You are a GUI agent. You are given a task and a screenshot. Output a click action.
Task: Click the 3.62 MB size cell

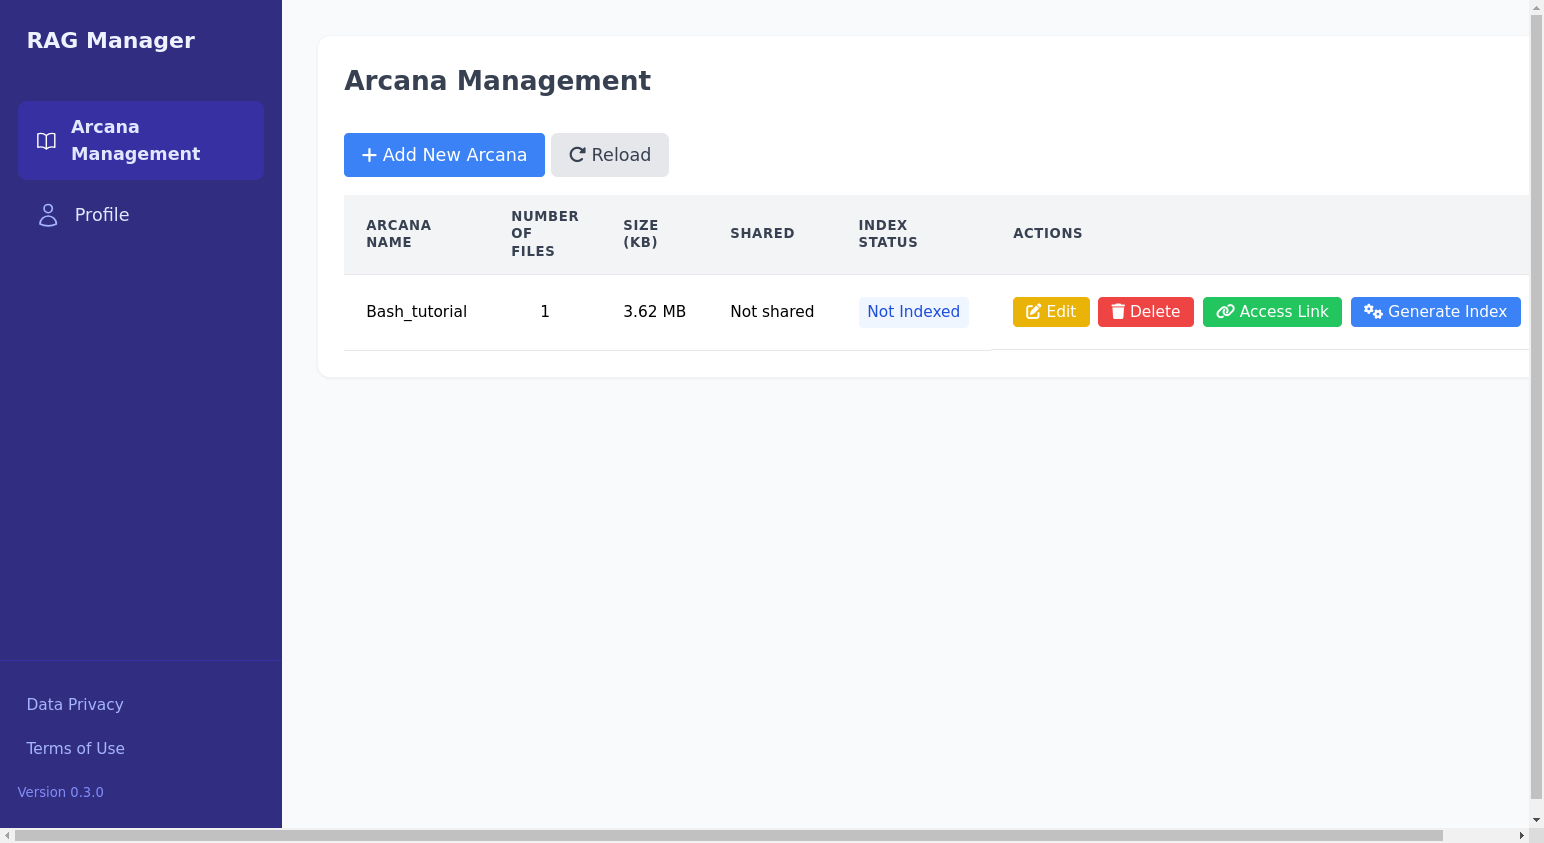pos(654,312)
